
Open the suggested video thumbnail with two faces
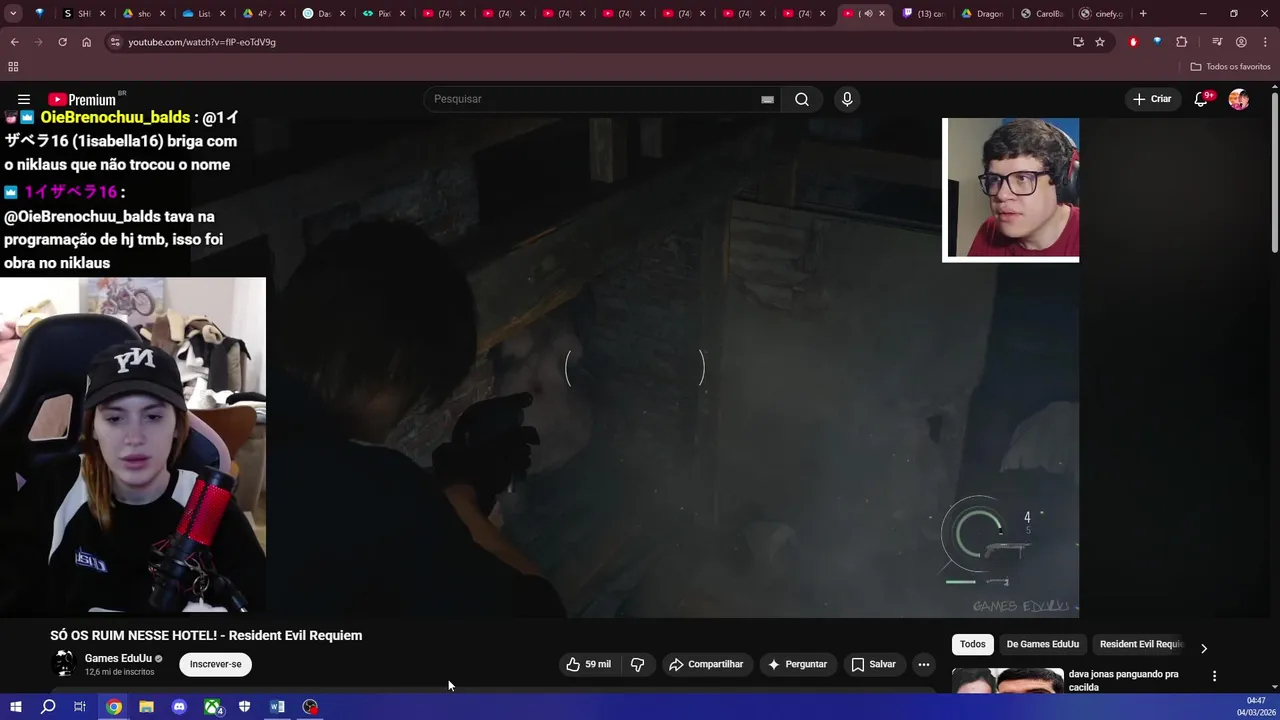1007,681
